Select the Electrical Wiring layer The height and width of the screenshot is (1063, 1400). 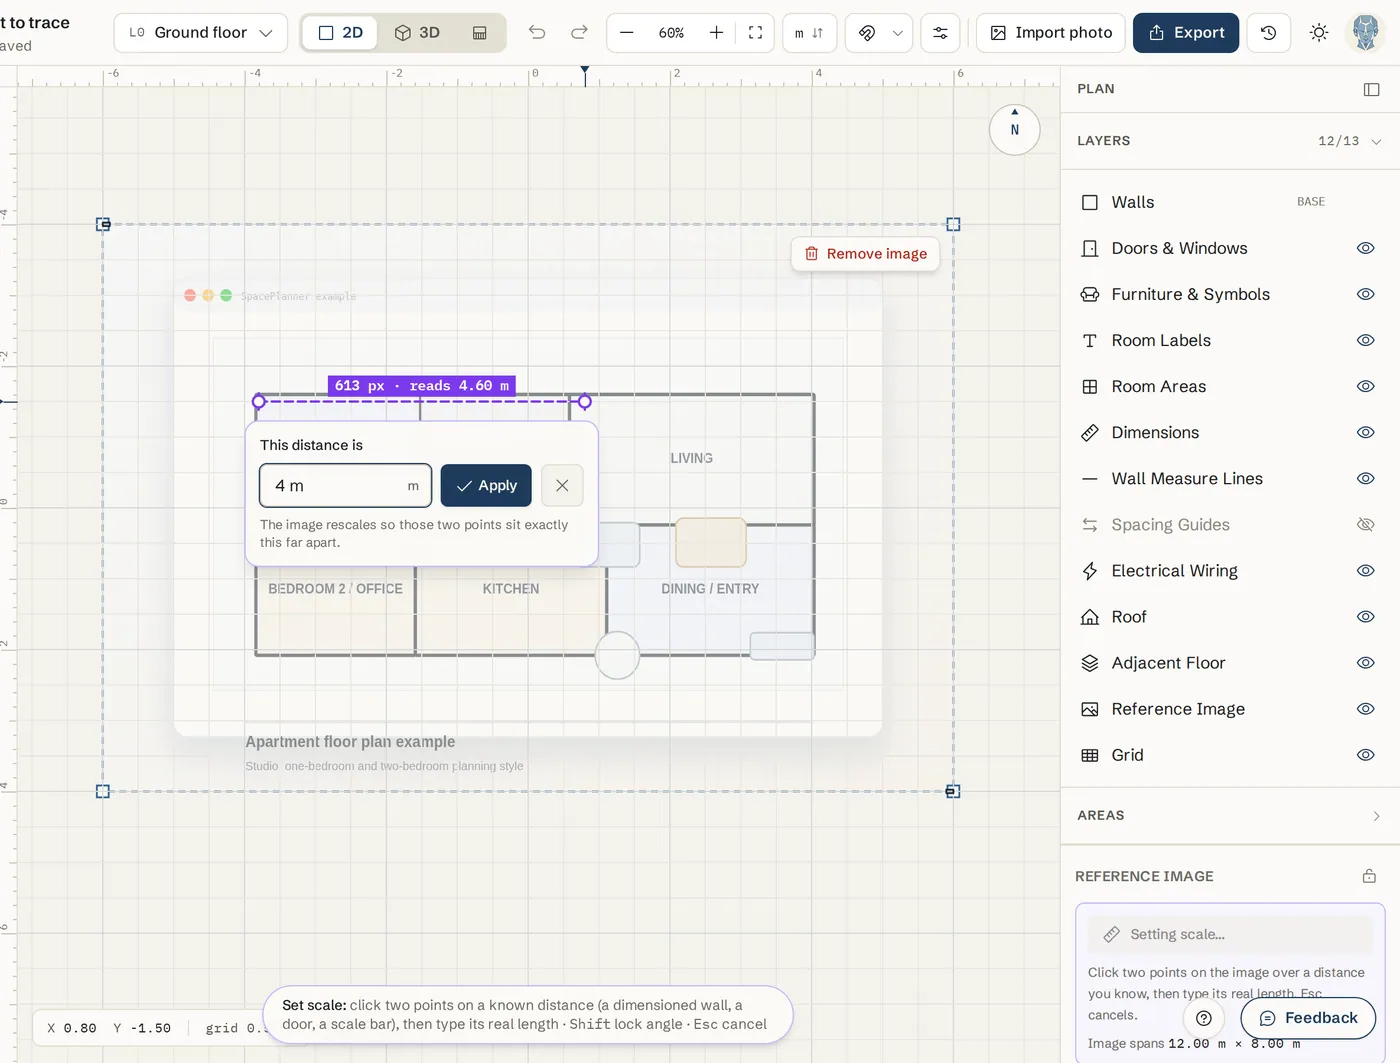click(x=1175, y=571)
